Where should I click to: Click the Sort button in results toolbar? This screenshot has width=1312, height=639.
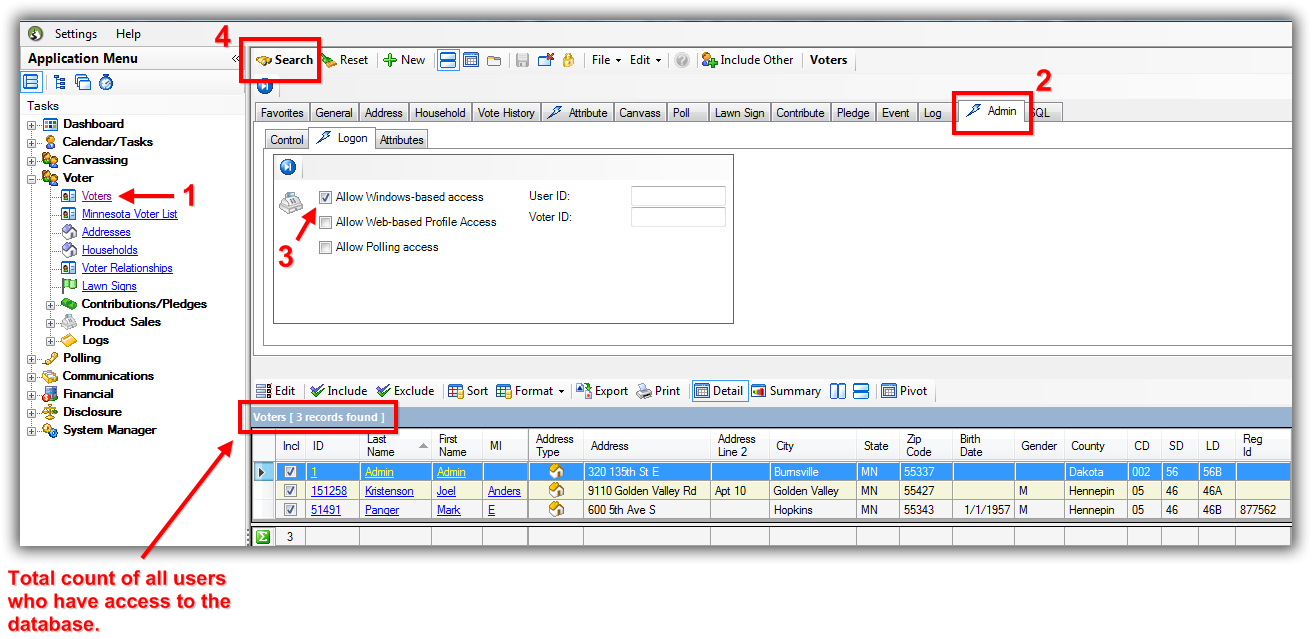(x=468, y=391)
